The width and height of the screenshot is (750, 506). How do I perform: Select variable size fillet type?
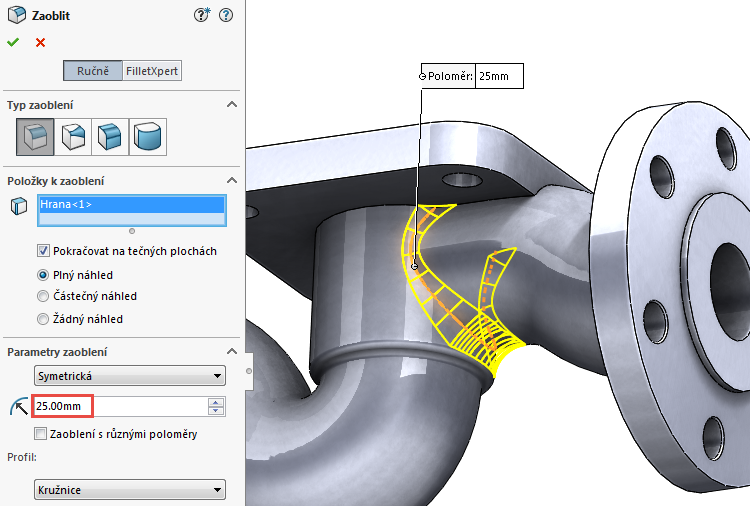tap(73, 137)
